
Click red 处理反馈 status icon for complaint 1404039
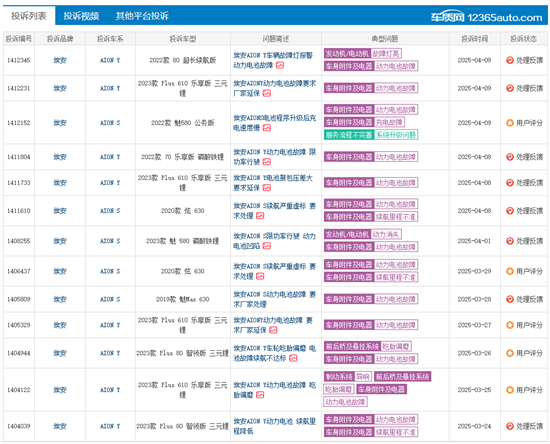click(x=510, y=426)
